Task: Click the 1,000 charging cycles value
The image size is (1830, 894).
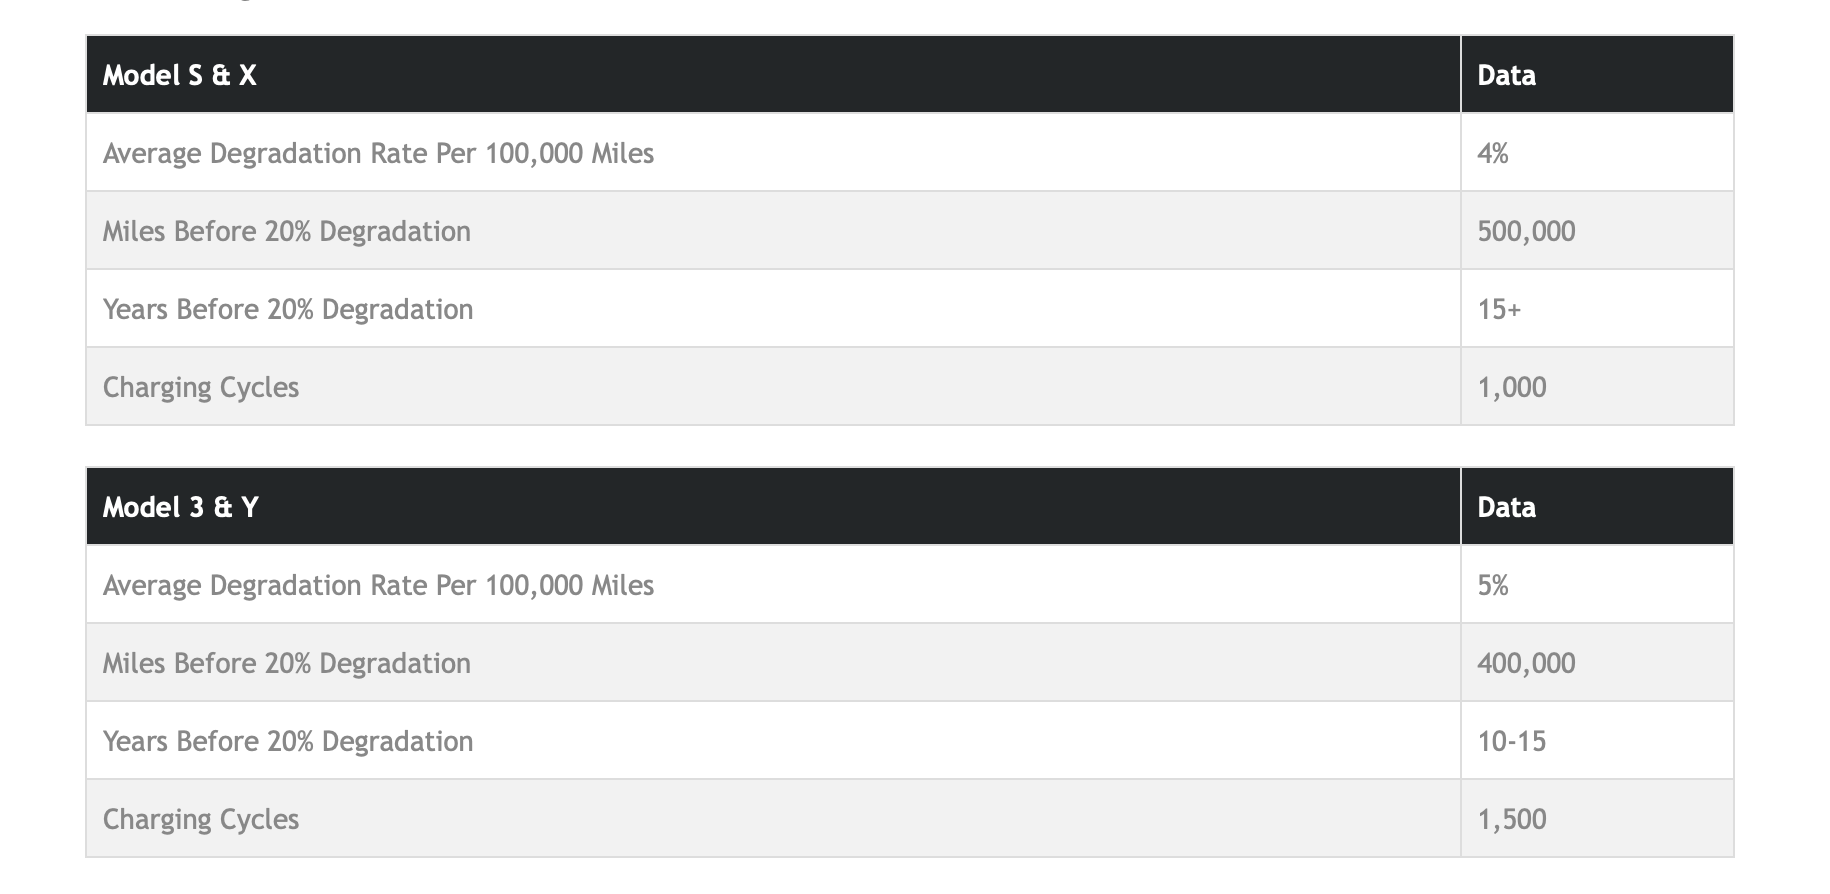Action: tap(1512, 388)
